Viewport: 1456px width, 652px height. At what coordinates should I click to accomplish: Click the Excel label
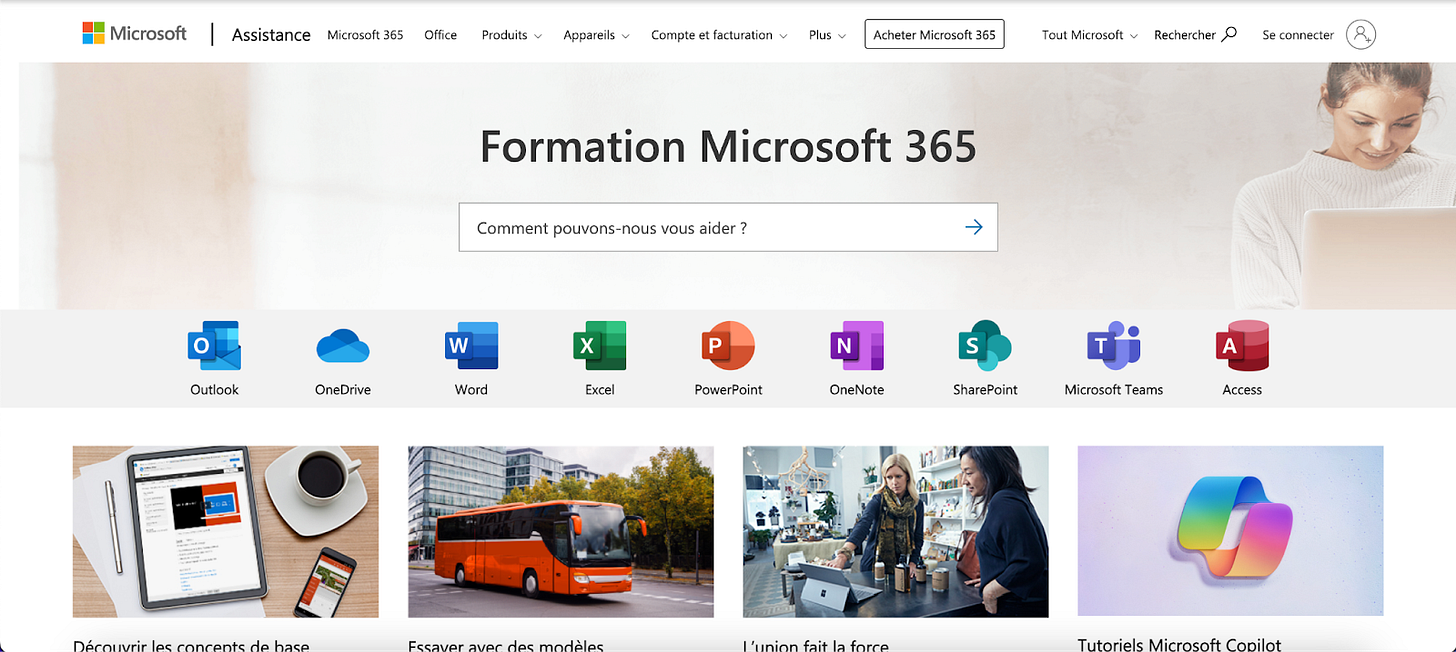[x=600, y=390]
